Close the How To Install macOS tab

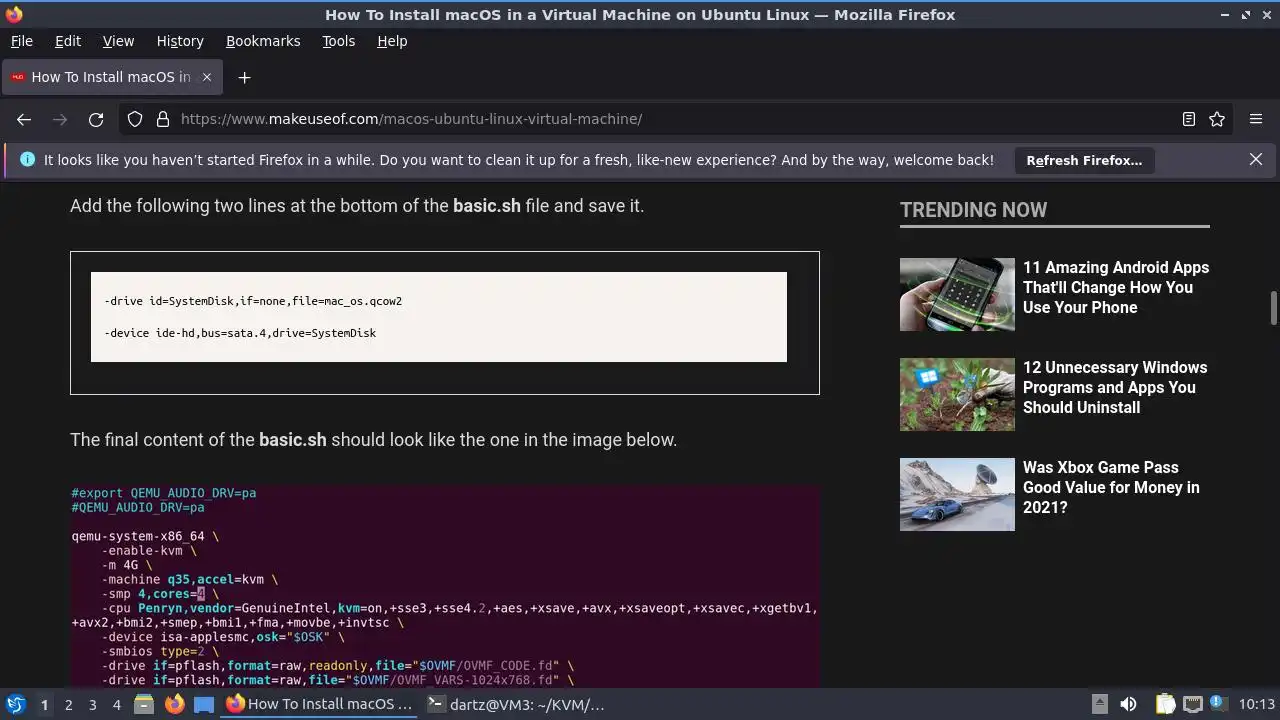click(207, 77)
